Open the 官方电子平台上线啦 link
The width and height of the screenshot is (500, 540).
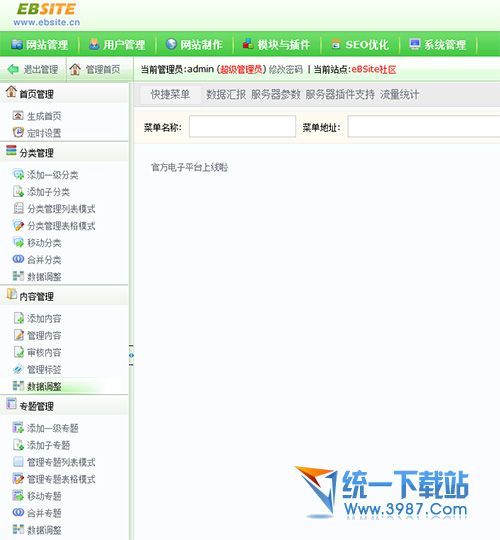point(189,167)
